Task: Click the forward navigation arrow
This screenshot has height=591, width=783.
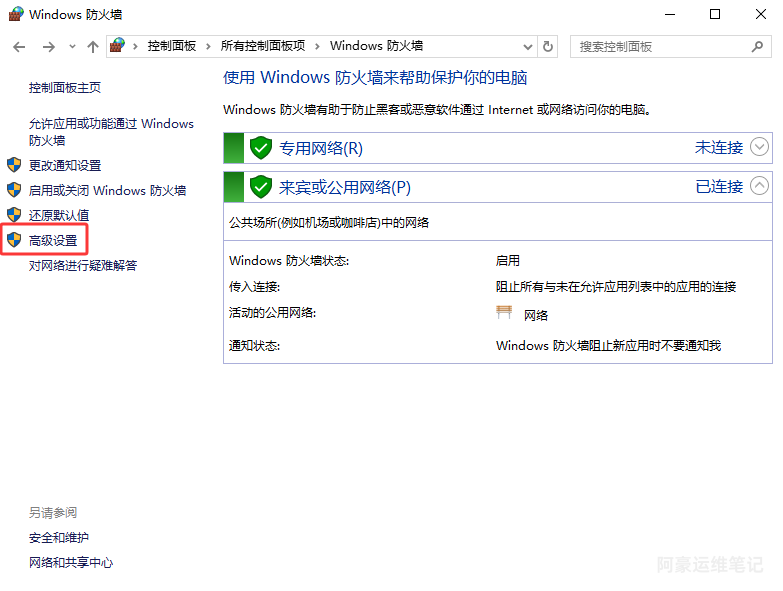Action: tap(47, 47)
